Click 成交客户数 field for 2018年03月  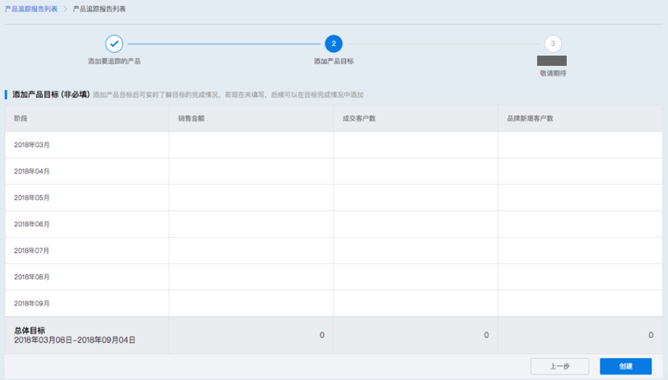point(415,145)
